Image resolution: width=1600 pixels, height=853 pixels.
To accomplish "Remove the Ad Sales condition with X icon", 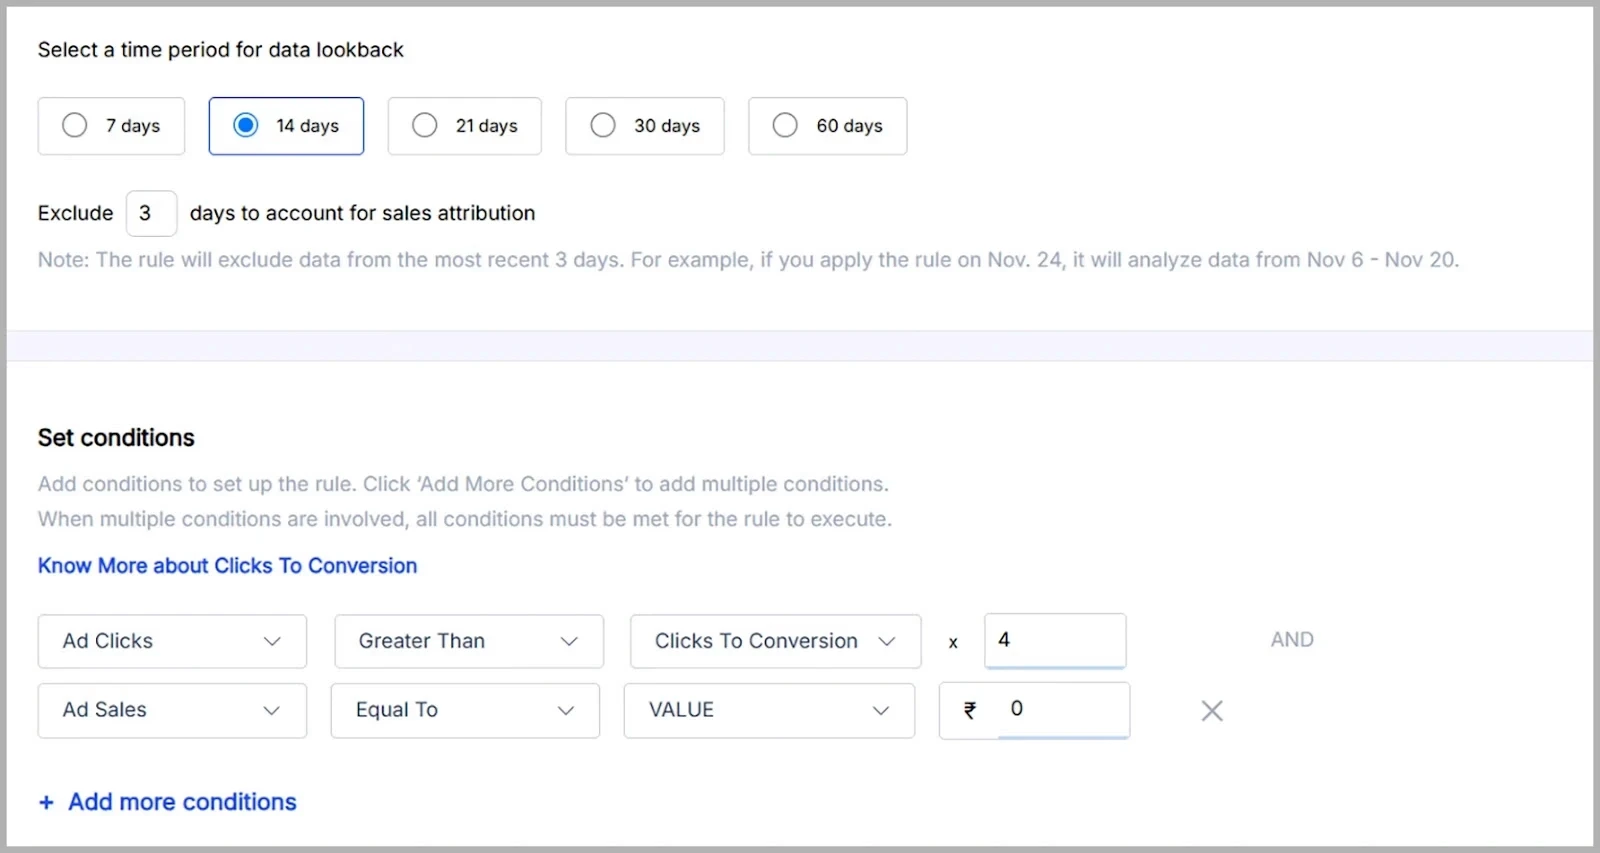I will point(1212,711).
